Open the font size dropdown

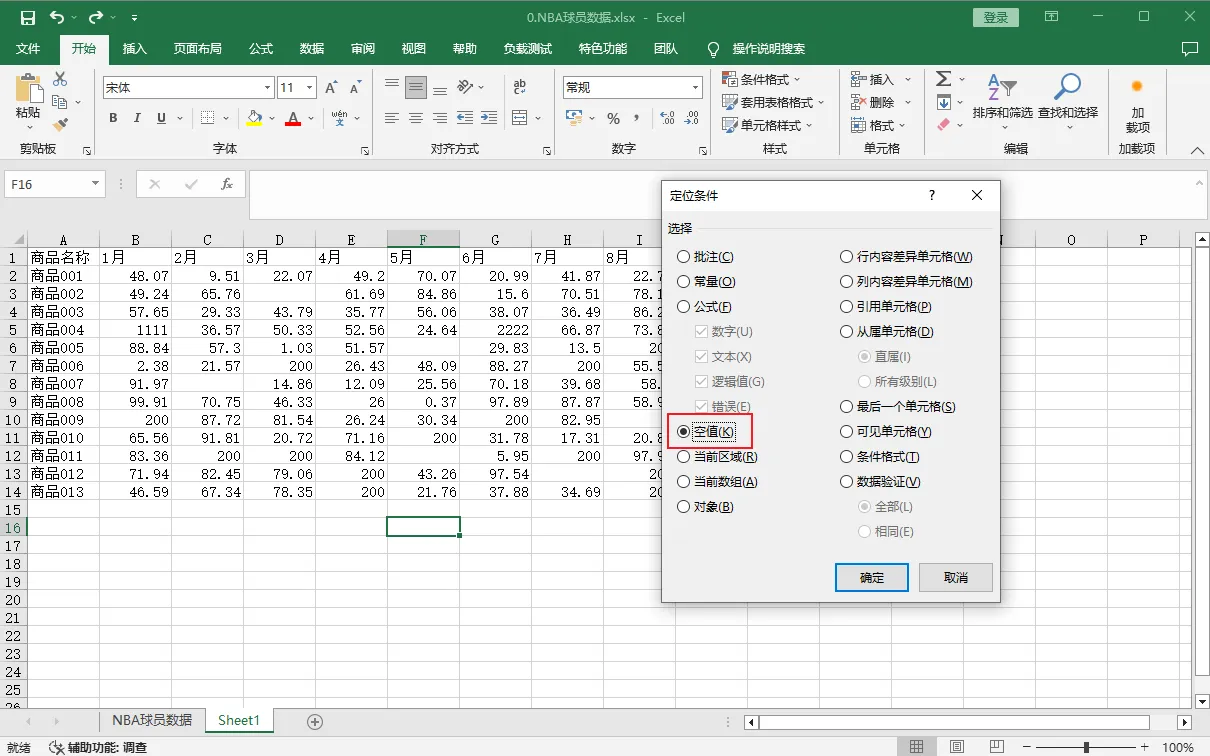pos(310,88)
